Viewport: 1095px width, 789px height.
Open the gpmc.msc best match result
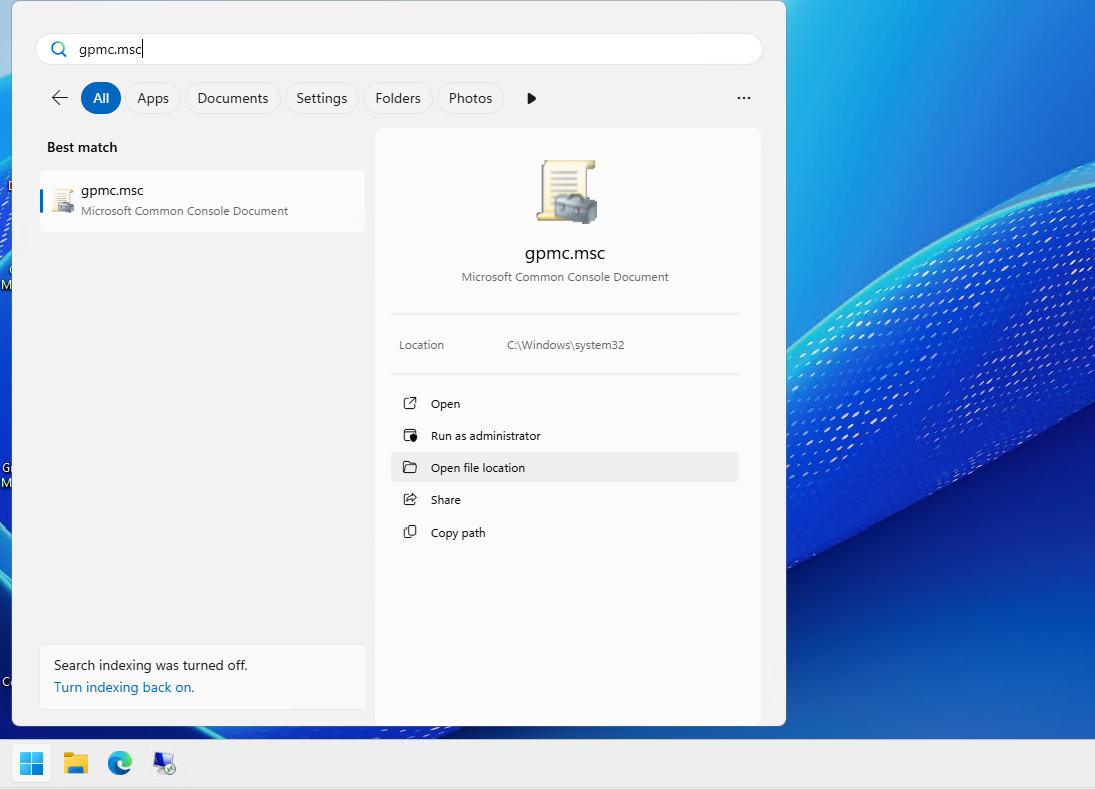203,200
